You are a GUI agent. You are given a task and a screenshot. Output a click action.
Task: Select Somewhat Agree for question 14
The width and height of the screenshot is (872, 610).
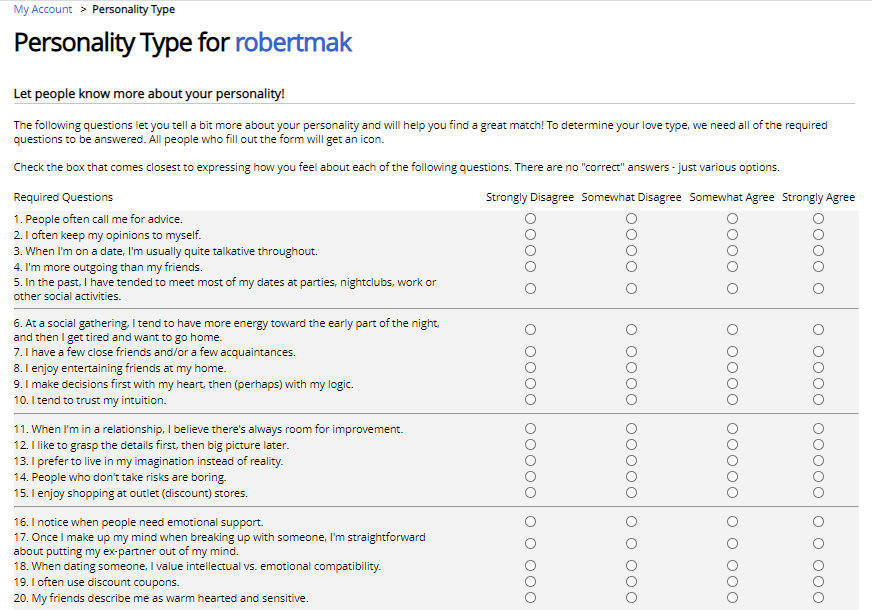point(732,477)
